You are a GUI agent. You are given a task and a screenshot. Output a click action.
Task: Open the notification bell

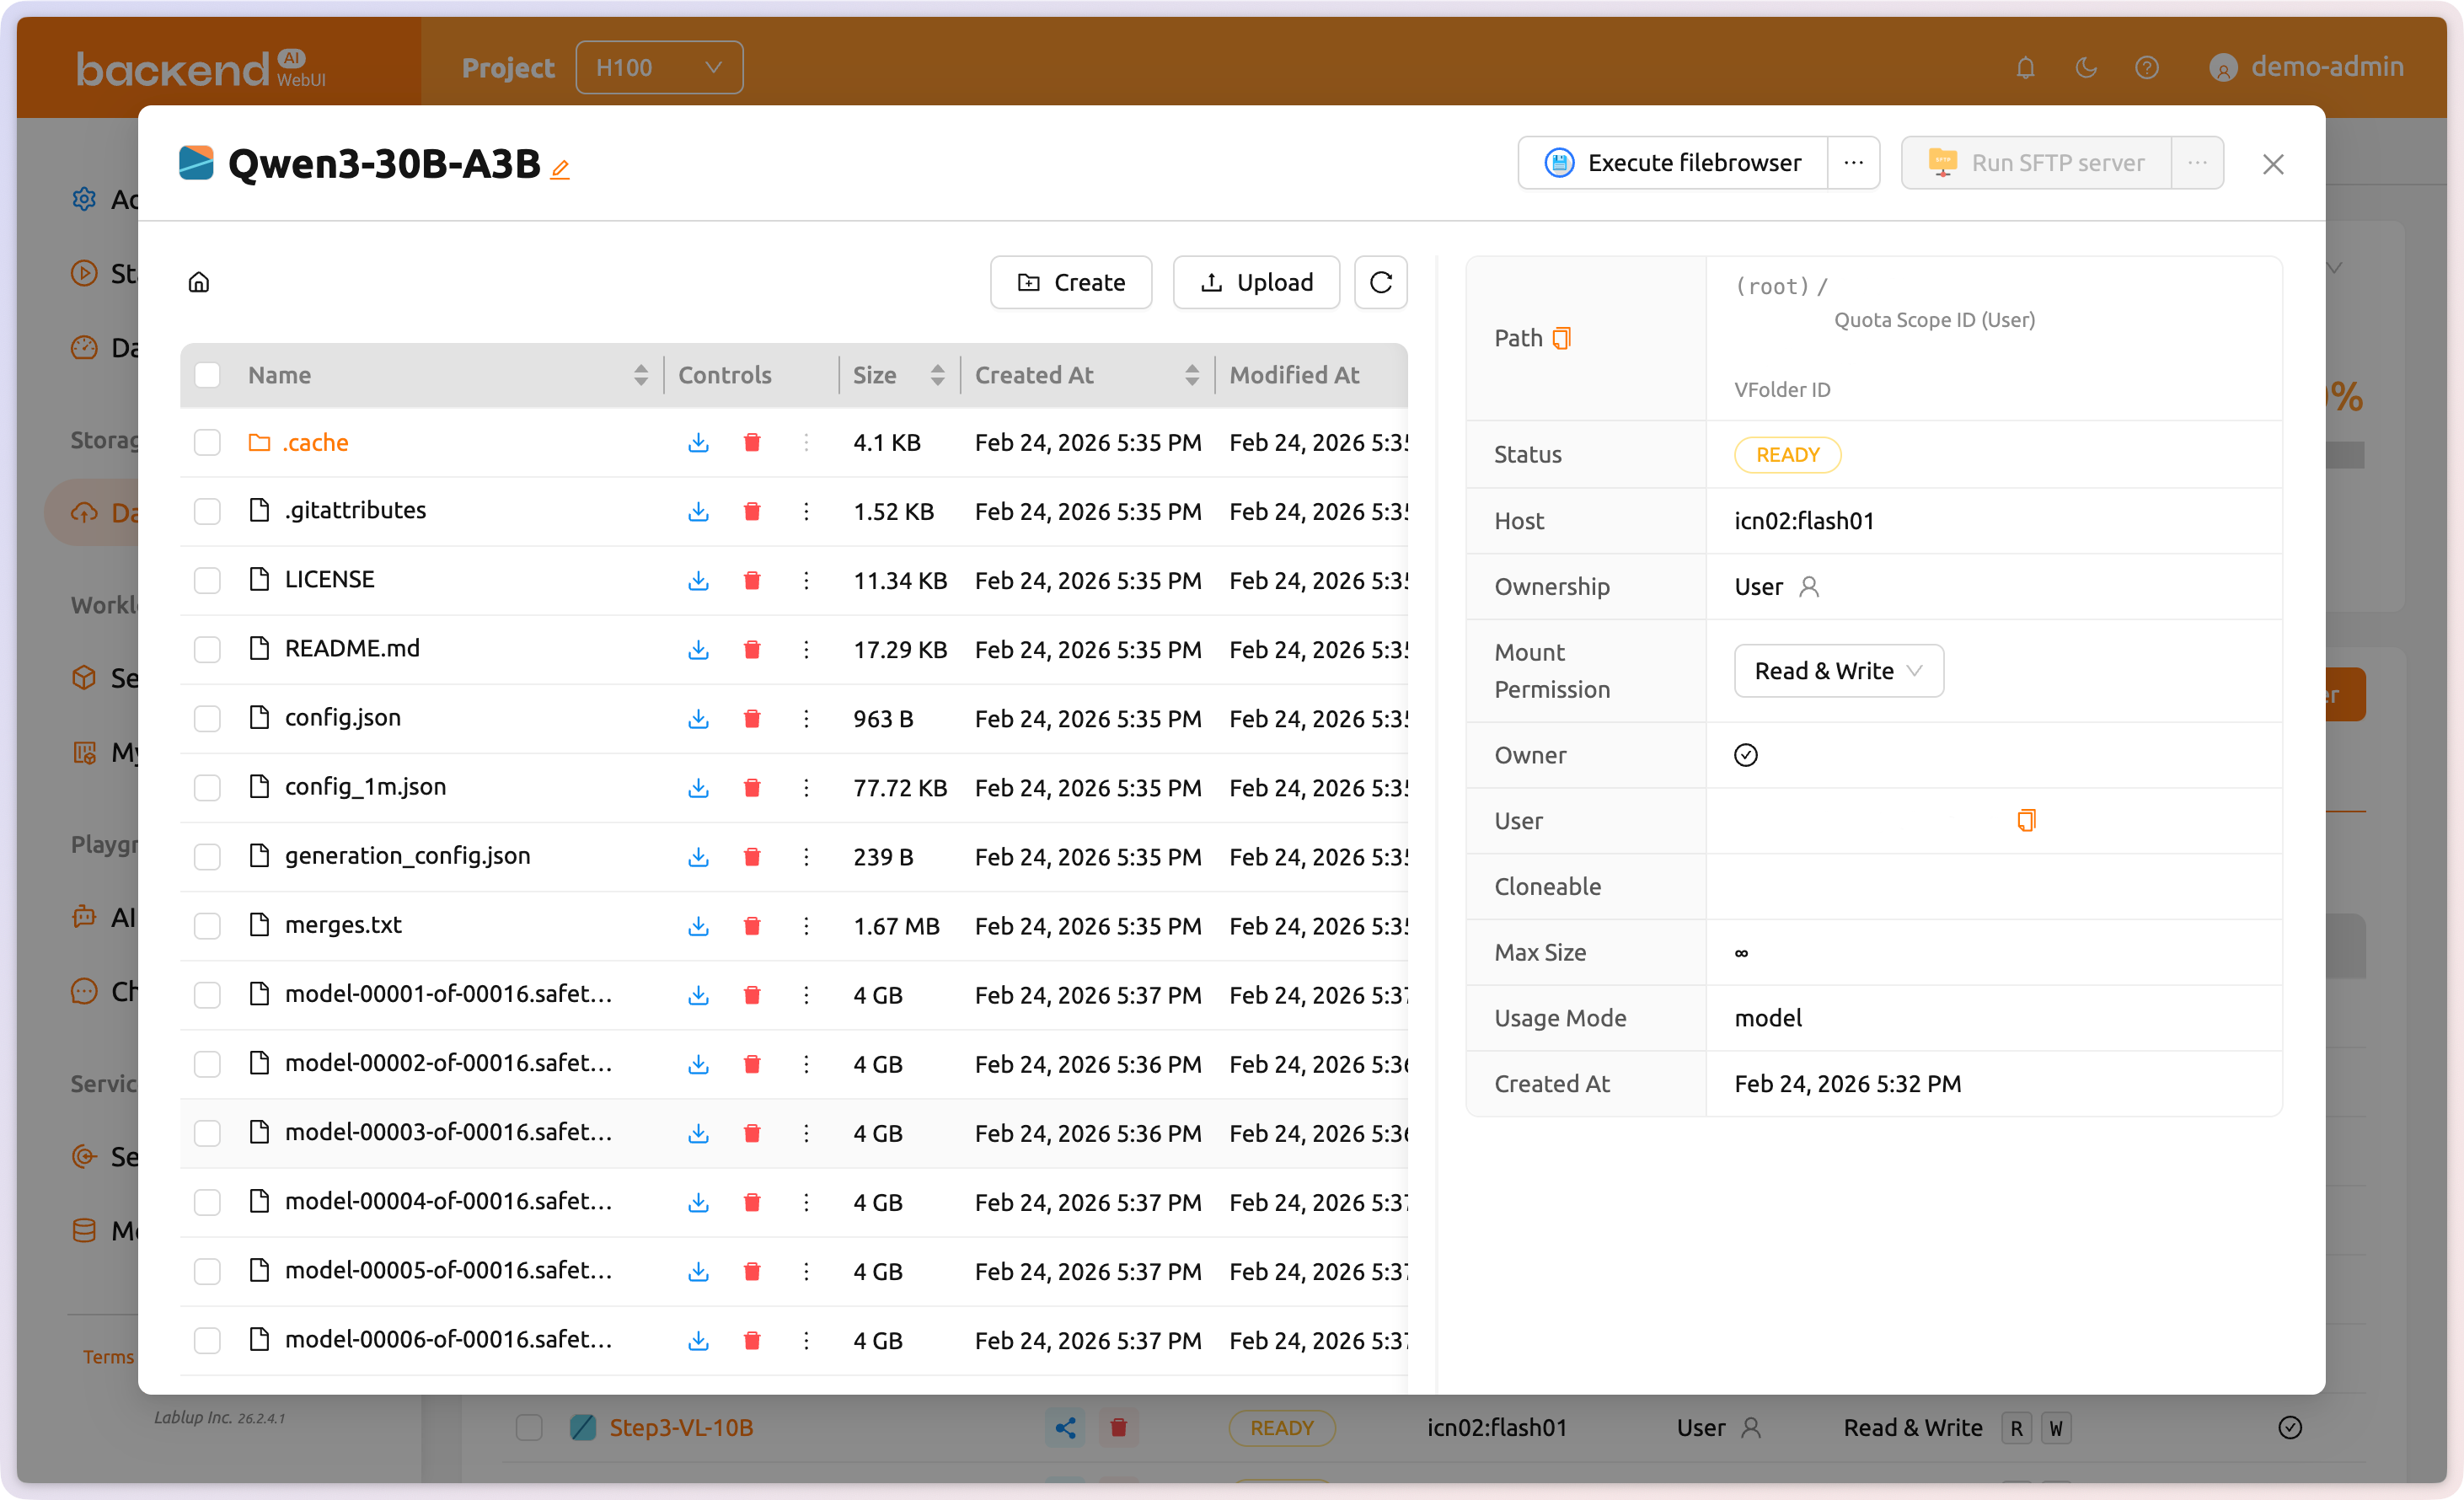(2025, 67)
